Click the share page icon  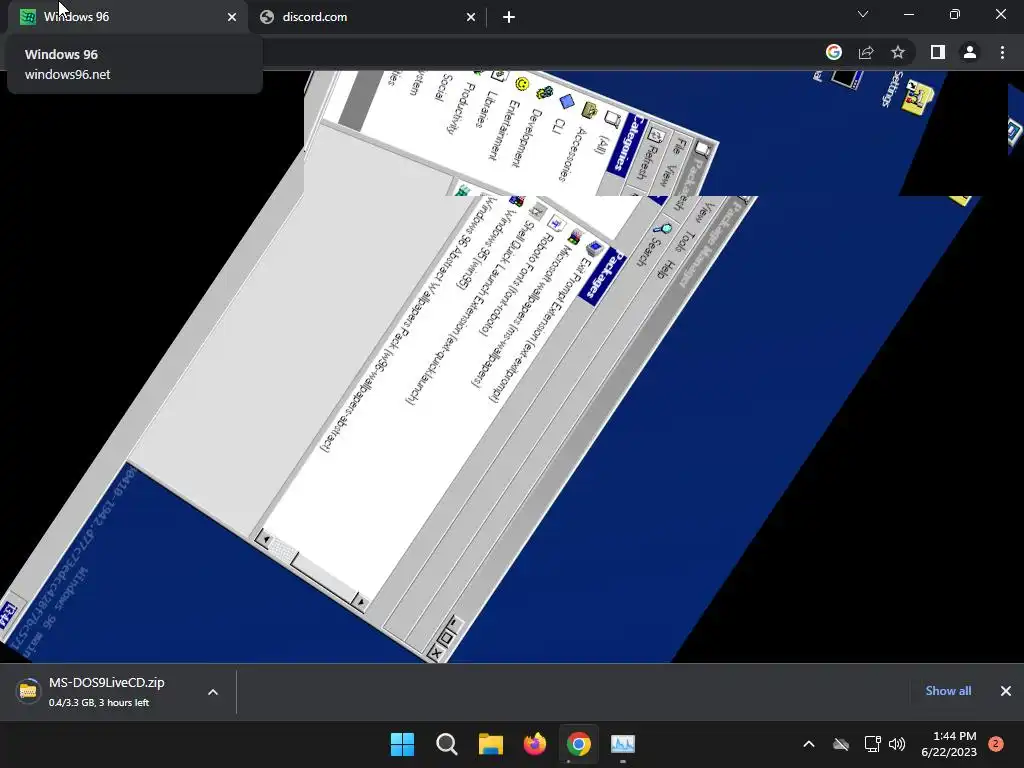866,52
